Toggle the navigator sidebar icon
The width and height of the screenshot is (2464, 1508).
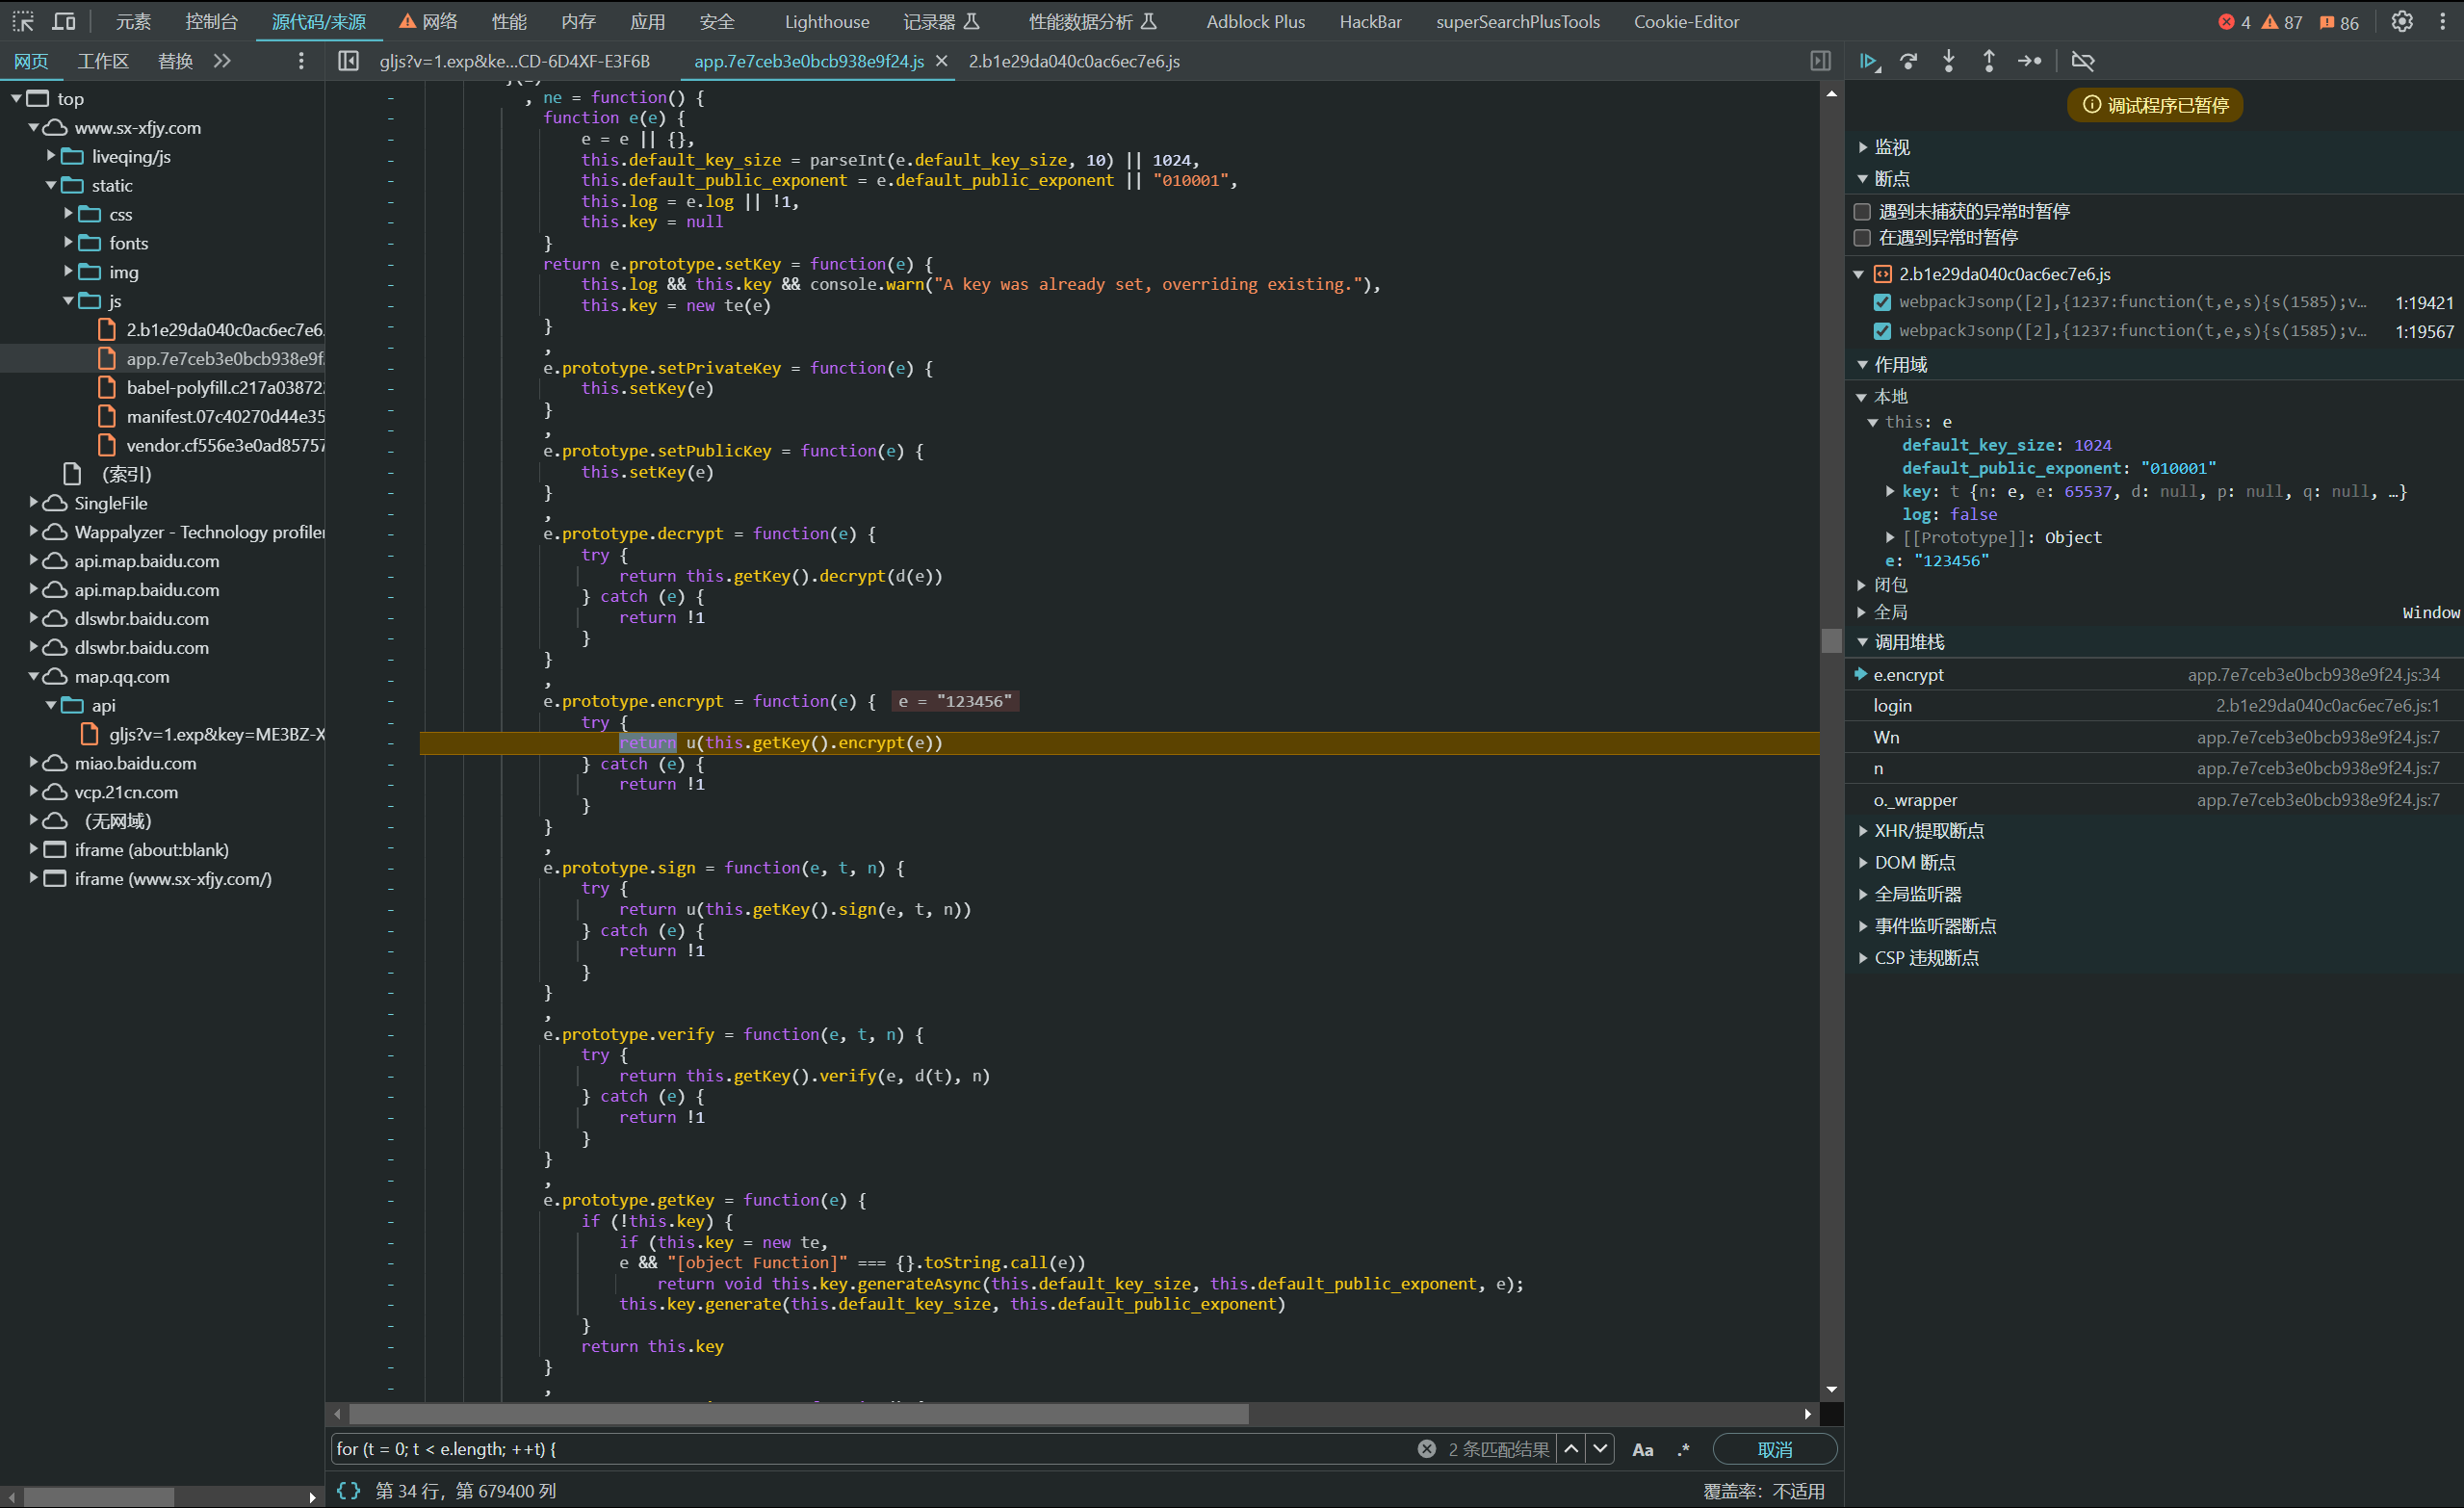[x=348, y=61]
